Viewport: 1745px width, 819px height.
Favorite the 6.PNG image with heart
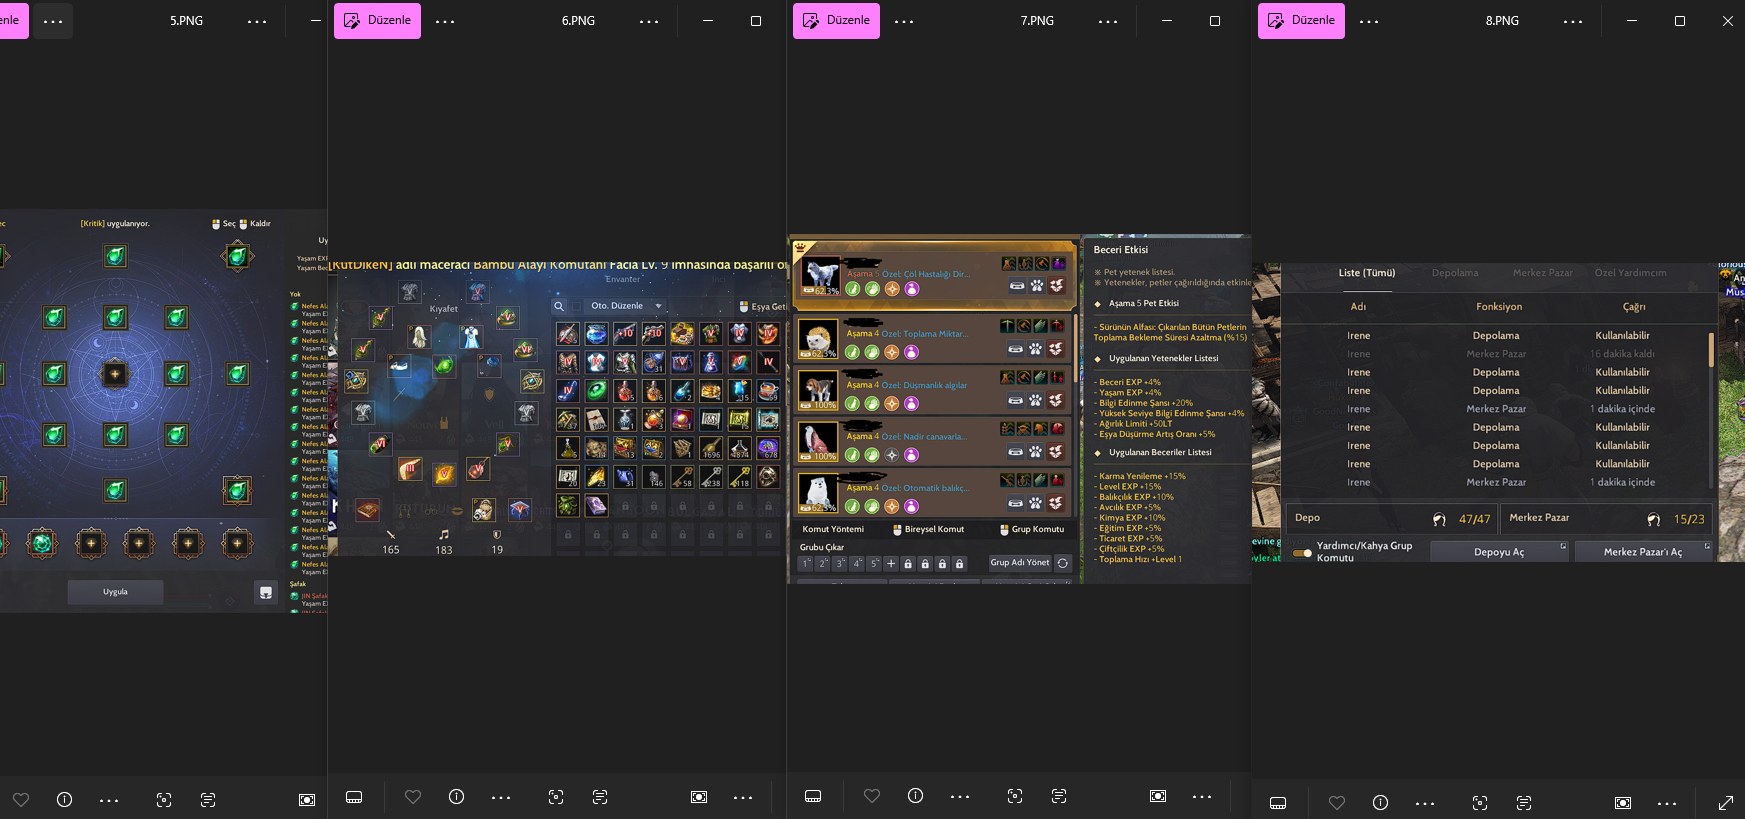click(x=413, y=797)
